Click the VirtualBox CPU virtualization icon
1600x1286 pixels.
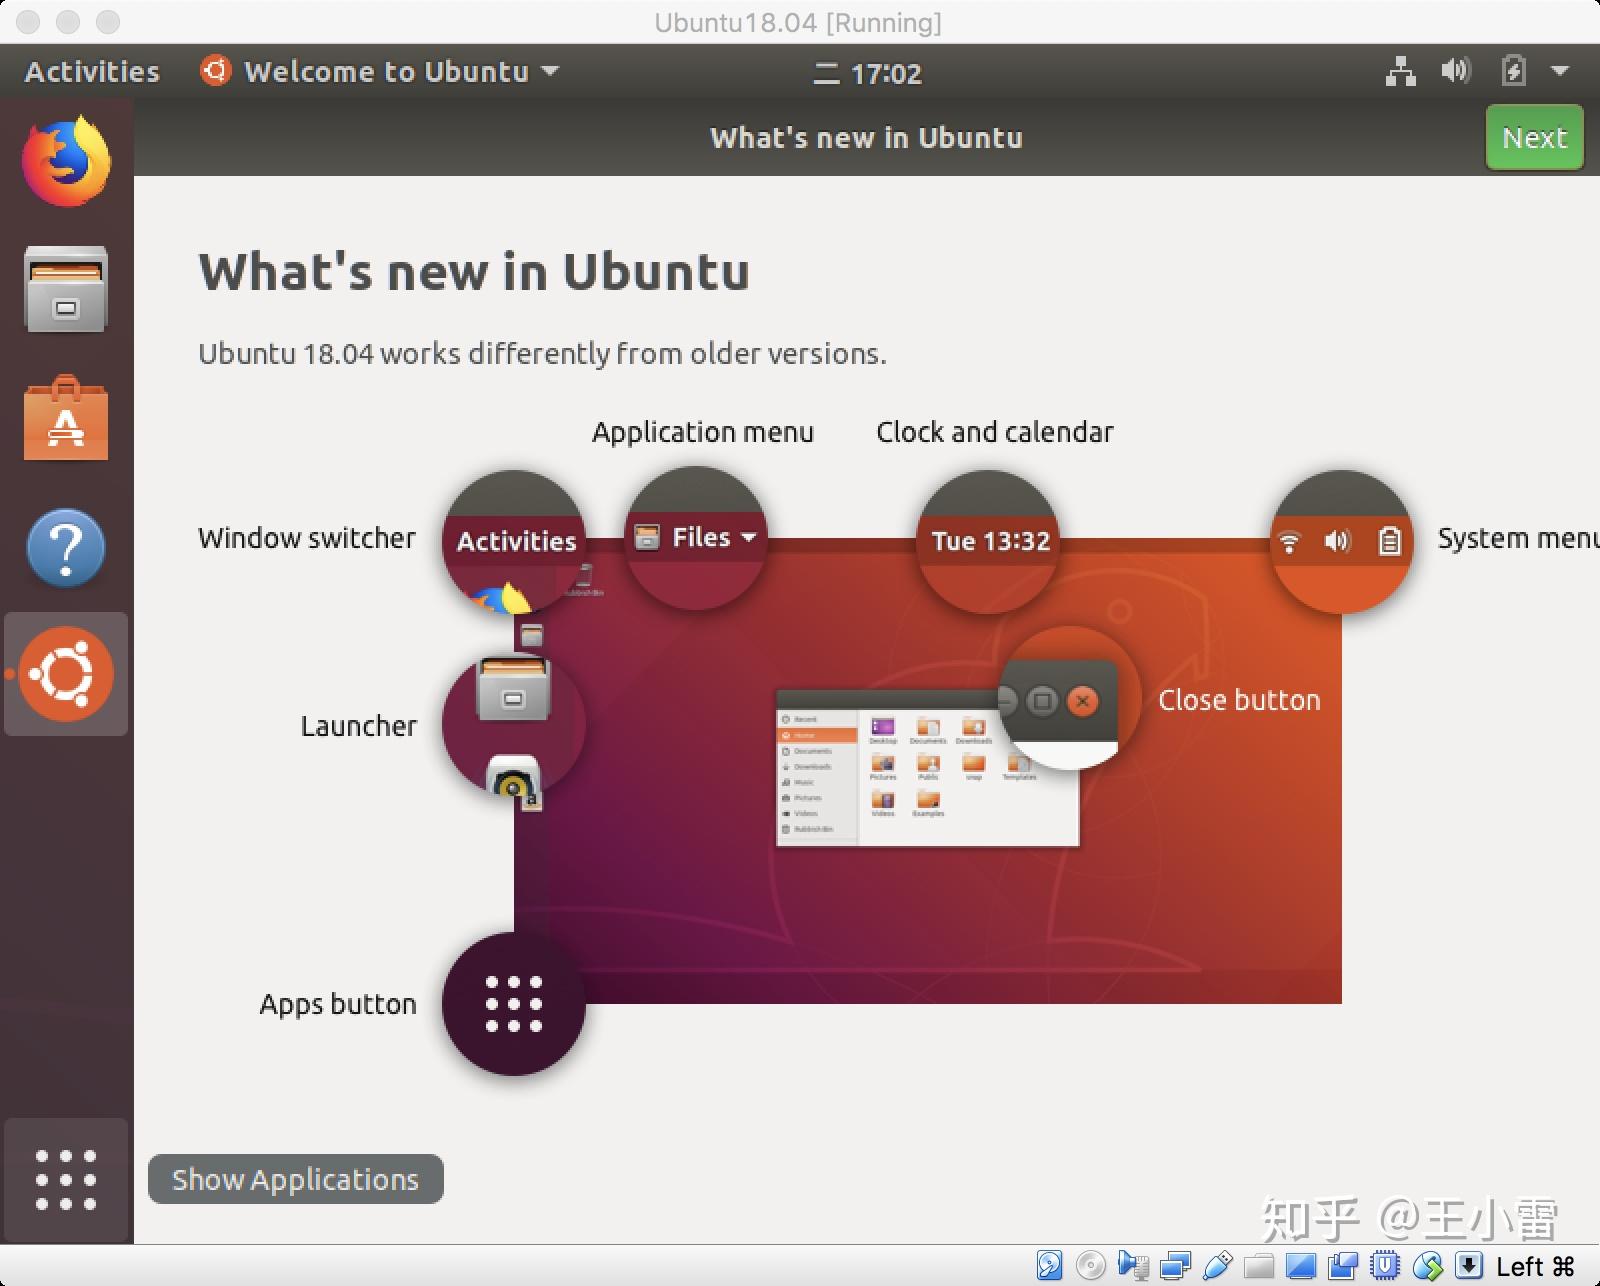pyautogui.click(x=1385, y=1265)
